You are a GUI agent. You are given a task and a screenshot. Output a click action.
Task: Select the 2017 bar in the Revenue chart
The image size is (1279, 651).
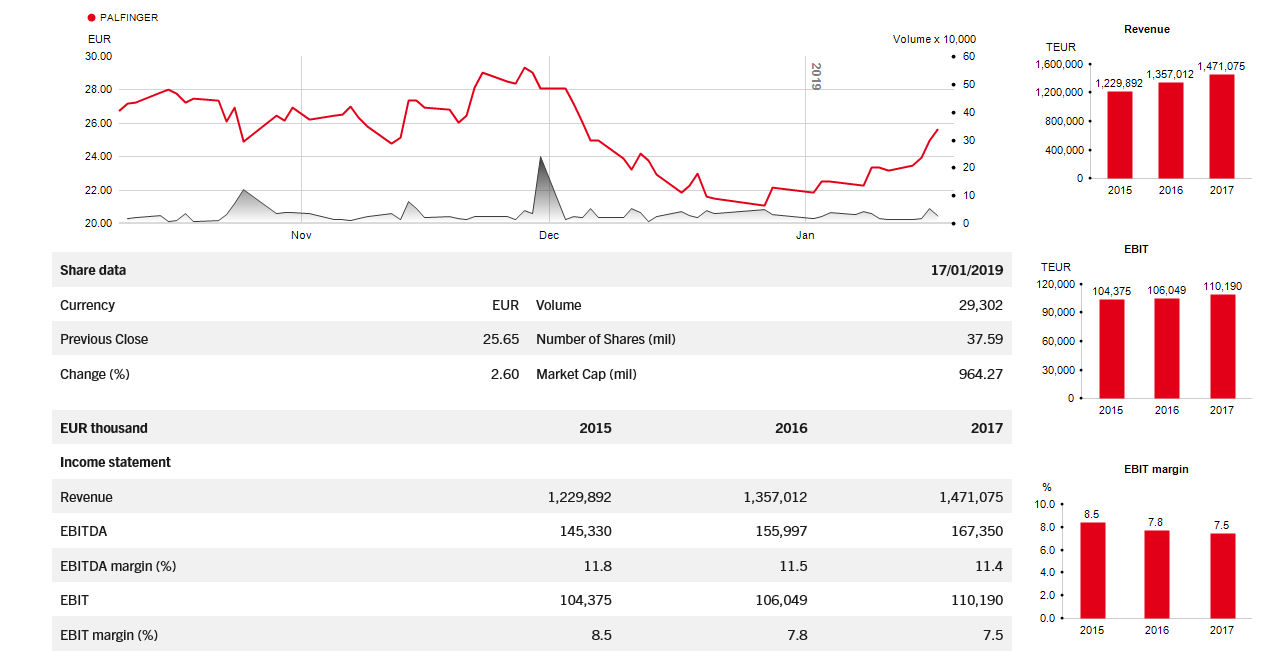tap(1221, 126)
